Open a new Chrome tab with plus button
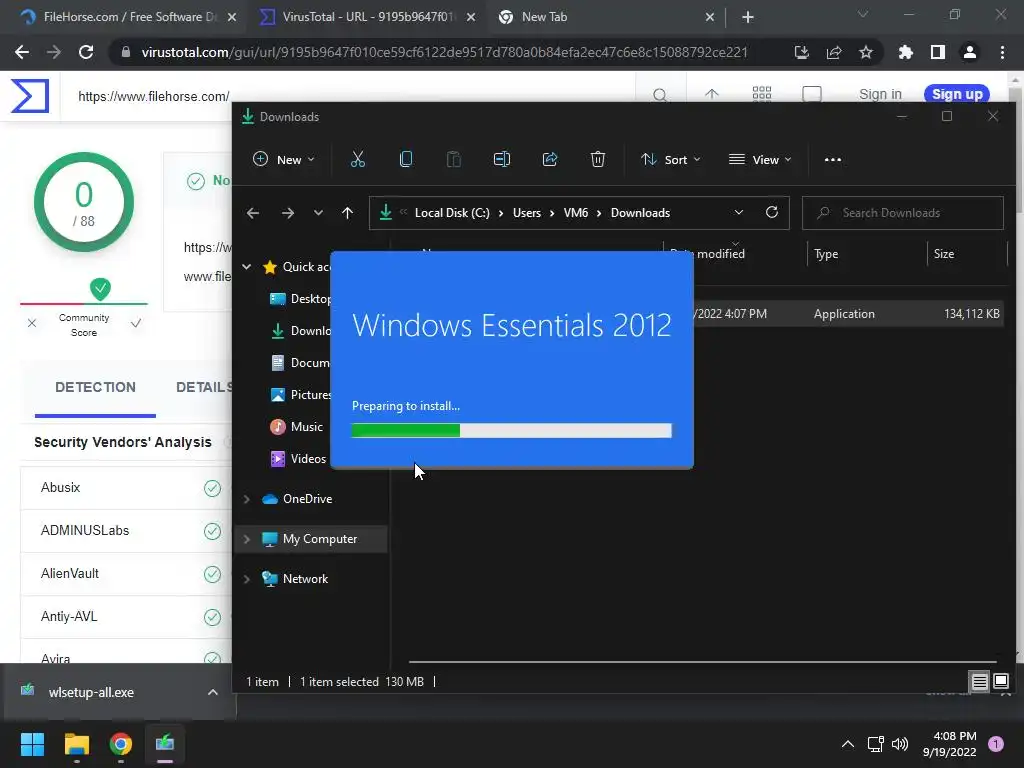 click(748, 17)
